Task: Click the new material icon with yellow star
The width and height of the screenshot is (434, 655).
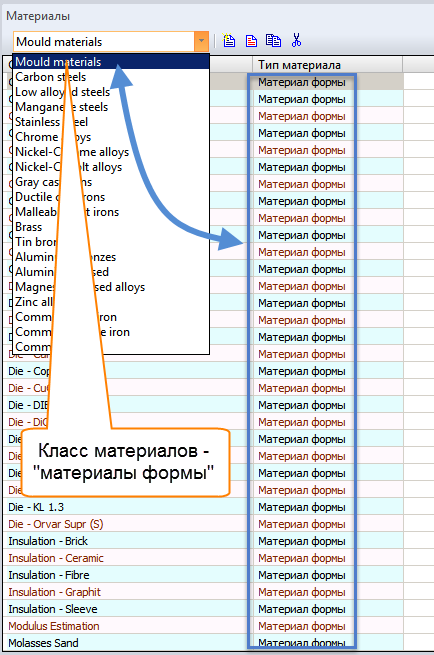Action: coord(228,41)
